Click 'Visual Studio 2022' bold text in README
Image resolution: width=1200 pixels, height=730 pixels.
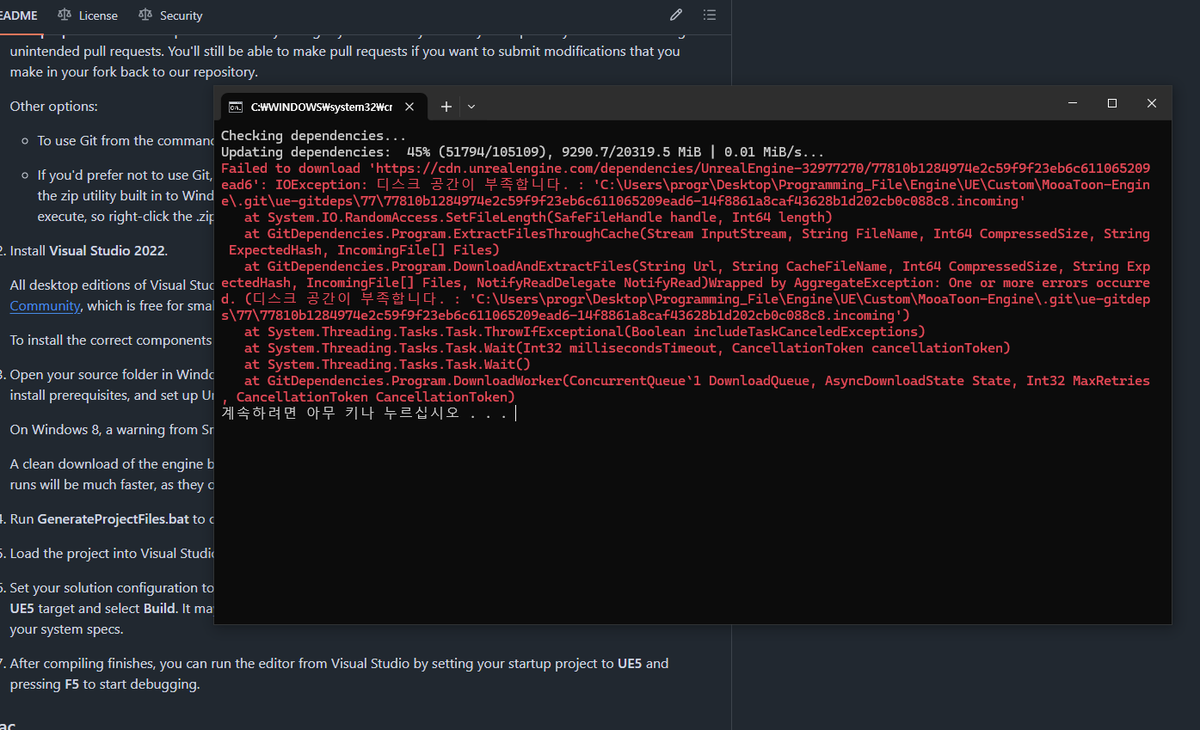tap(108, 250)
